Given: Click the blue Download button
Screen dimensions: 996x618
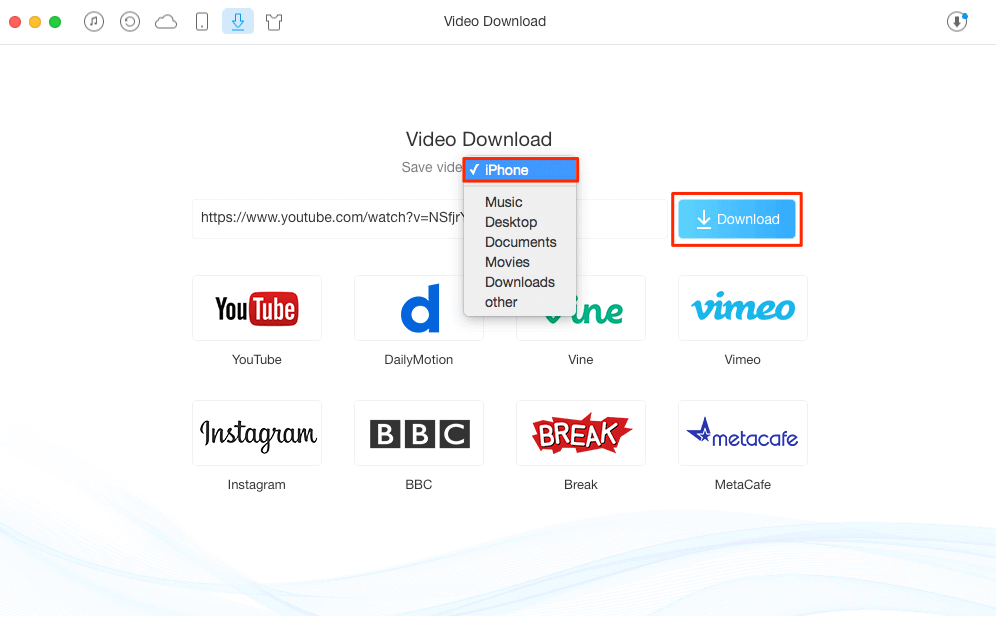Looking at the screenshot, I should (x=737, y=219).
